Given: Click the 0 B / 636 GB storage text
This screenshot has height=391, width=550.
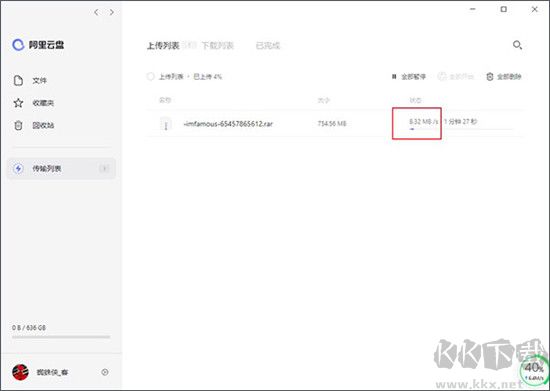Looking at the screenshot, I should [x=29, y=328].
